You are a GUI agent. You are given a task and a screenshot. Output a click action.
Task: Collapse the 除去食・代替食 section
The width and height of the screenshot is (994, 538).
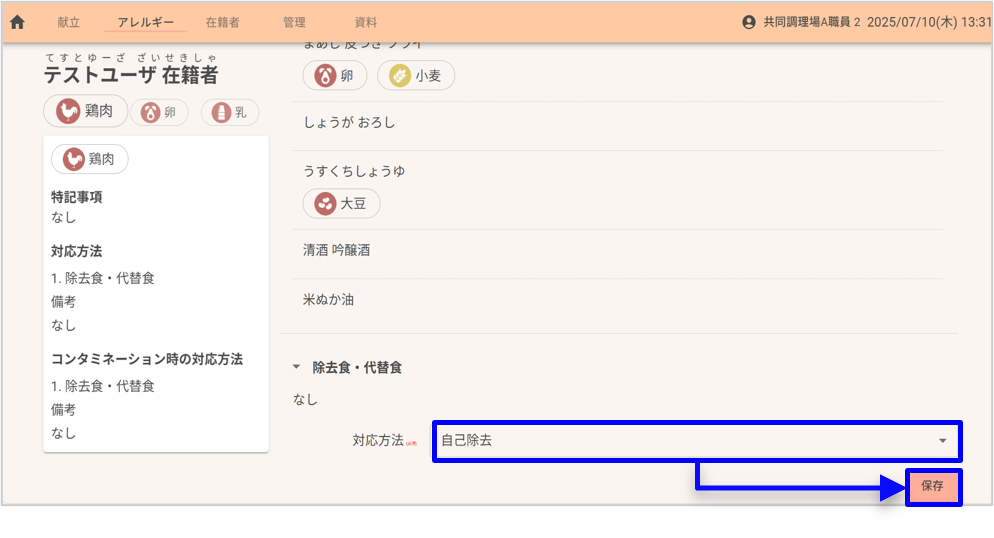click(x=296, y=368)
